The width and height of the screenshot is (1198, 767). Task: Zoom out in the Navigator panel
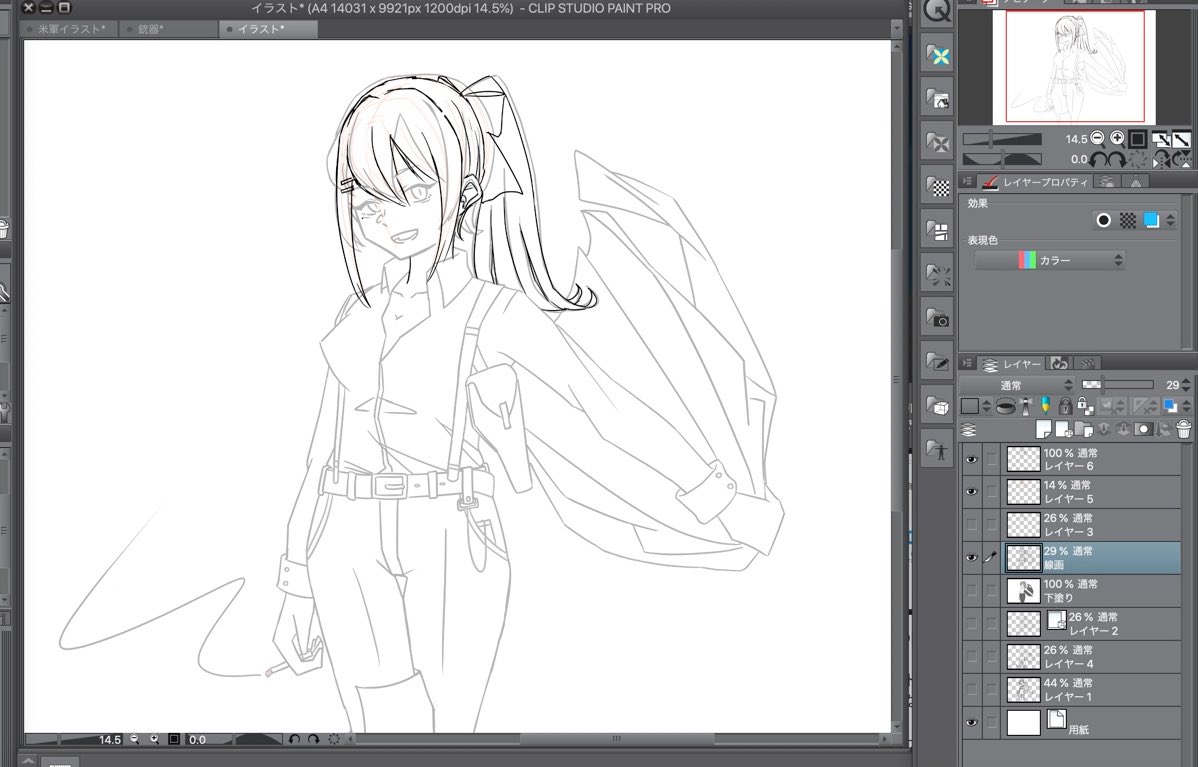1098,138
